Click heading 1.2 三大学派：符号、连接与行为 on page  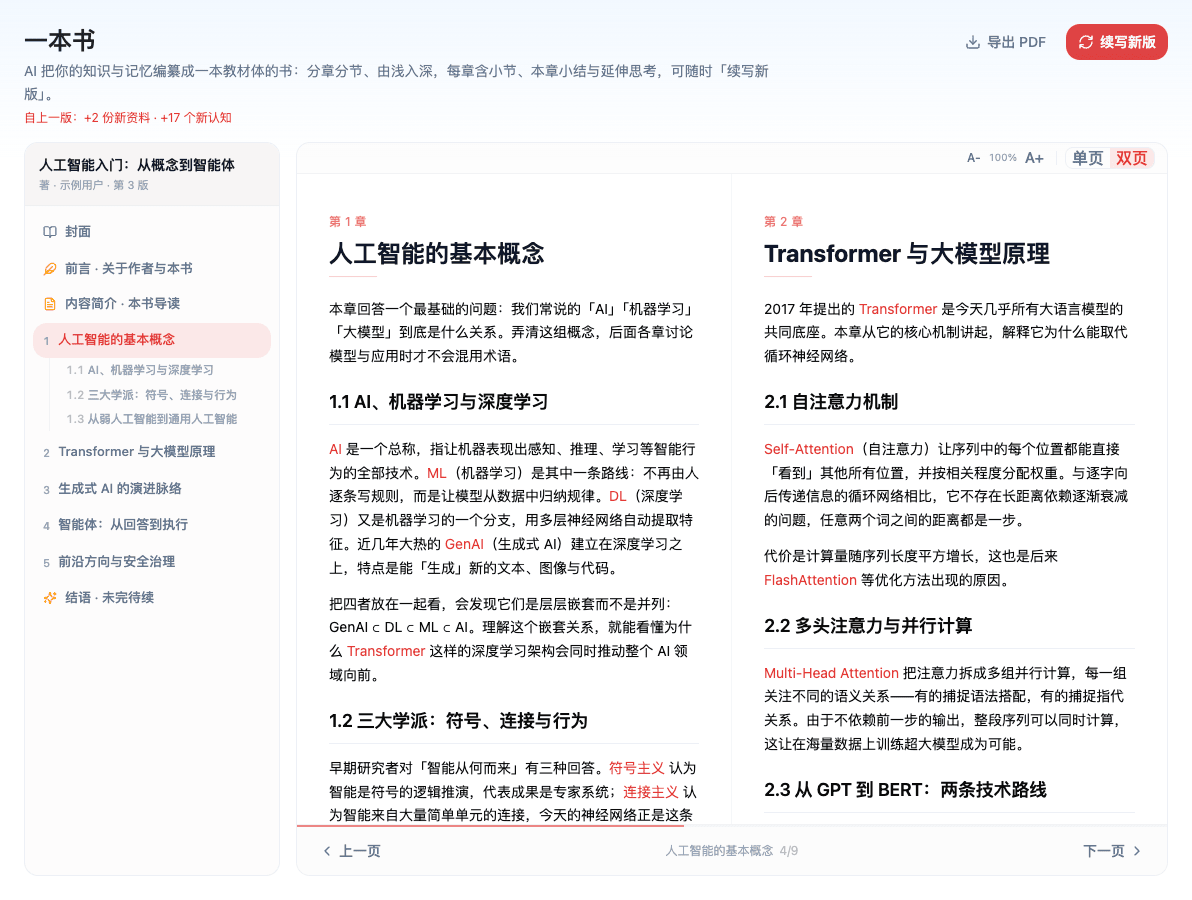(458, 721)
